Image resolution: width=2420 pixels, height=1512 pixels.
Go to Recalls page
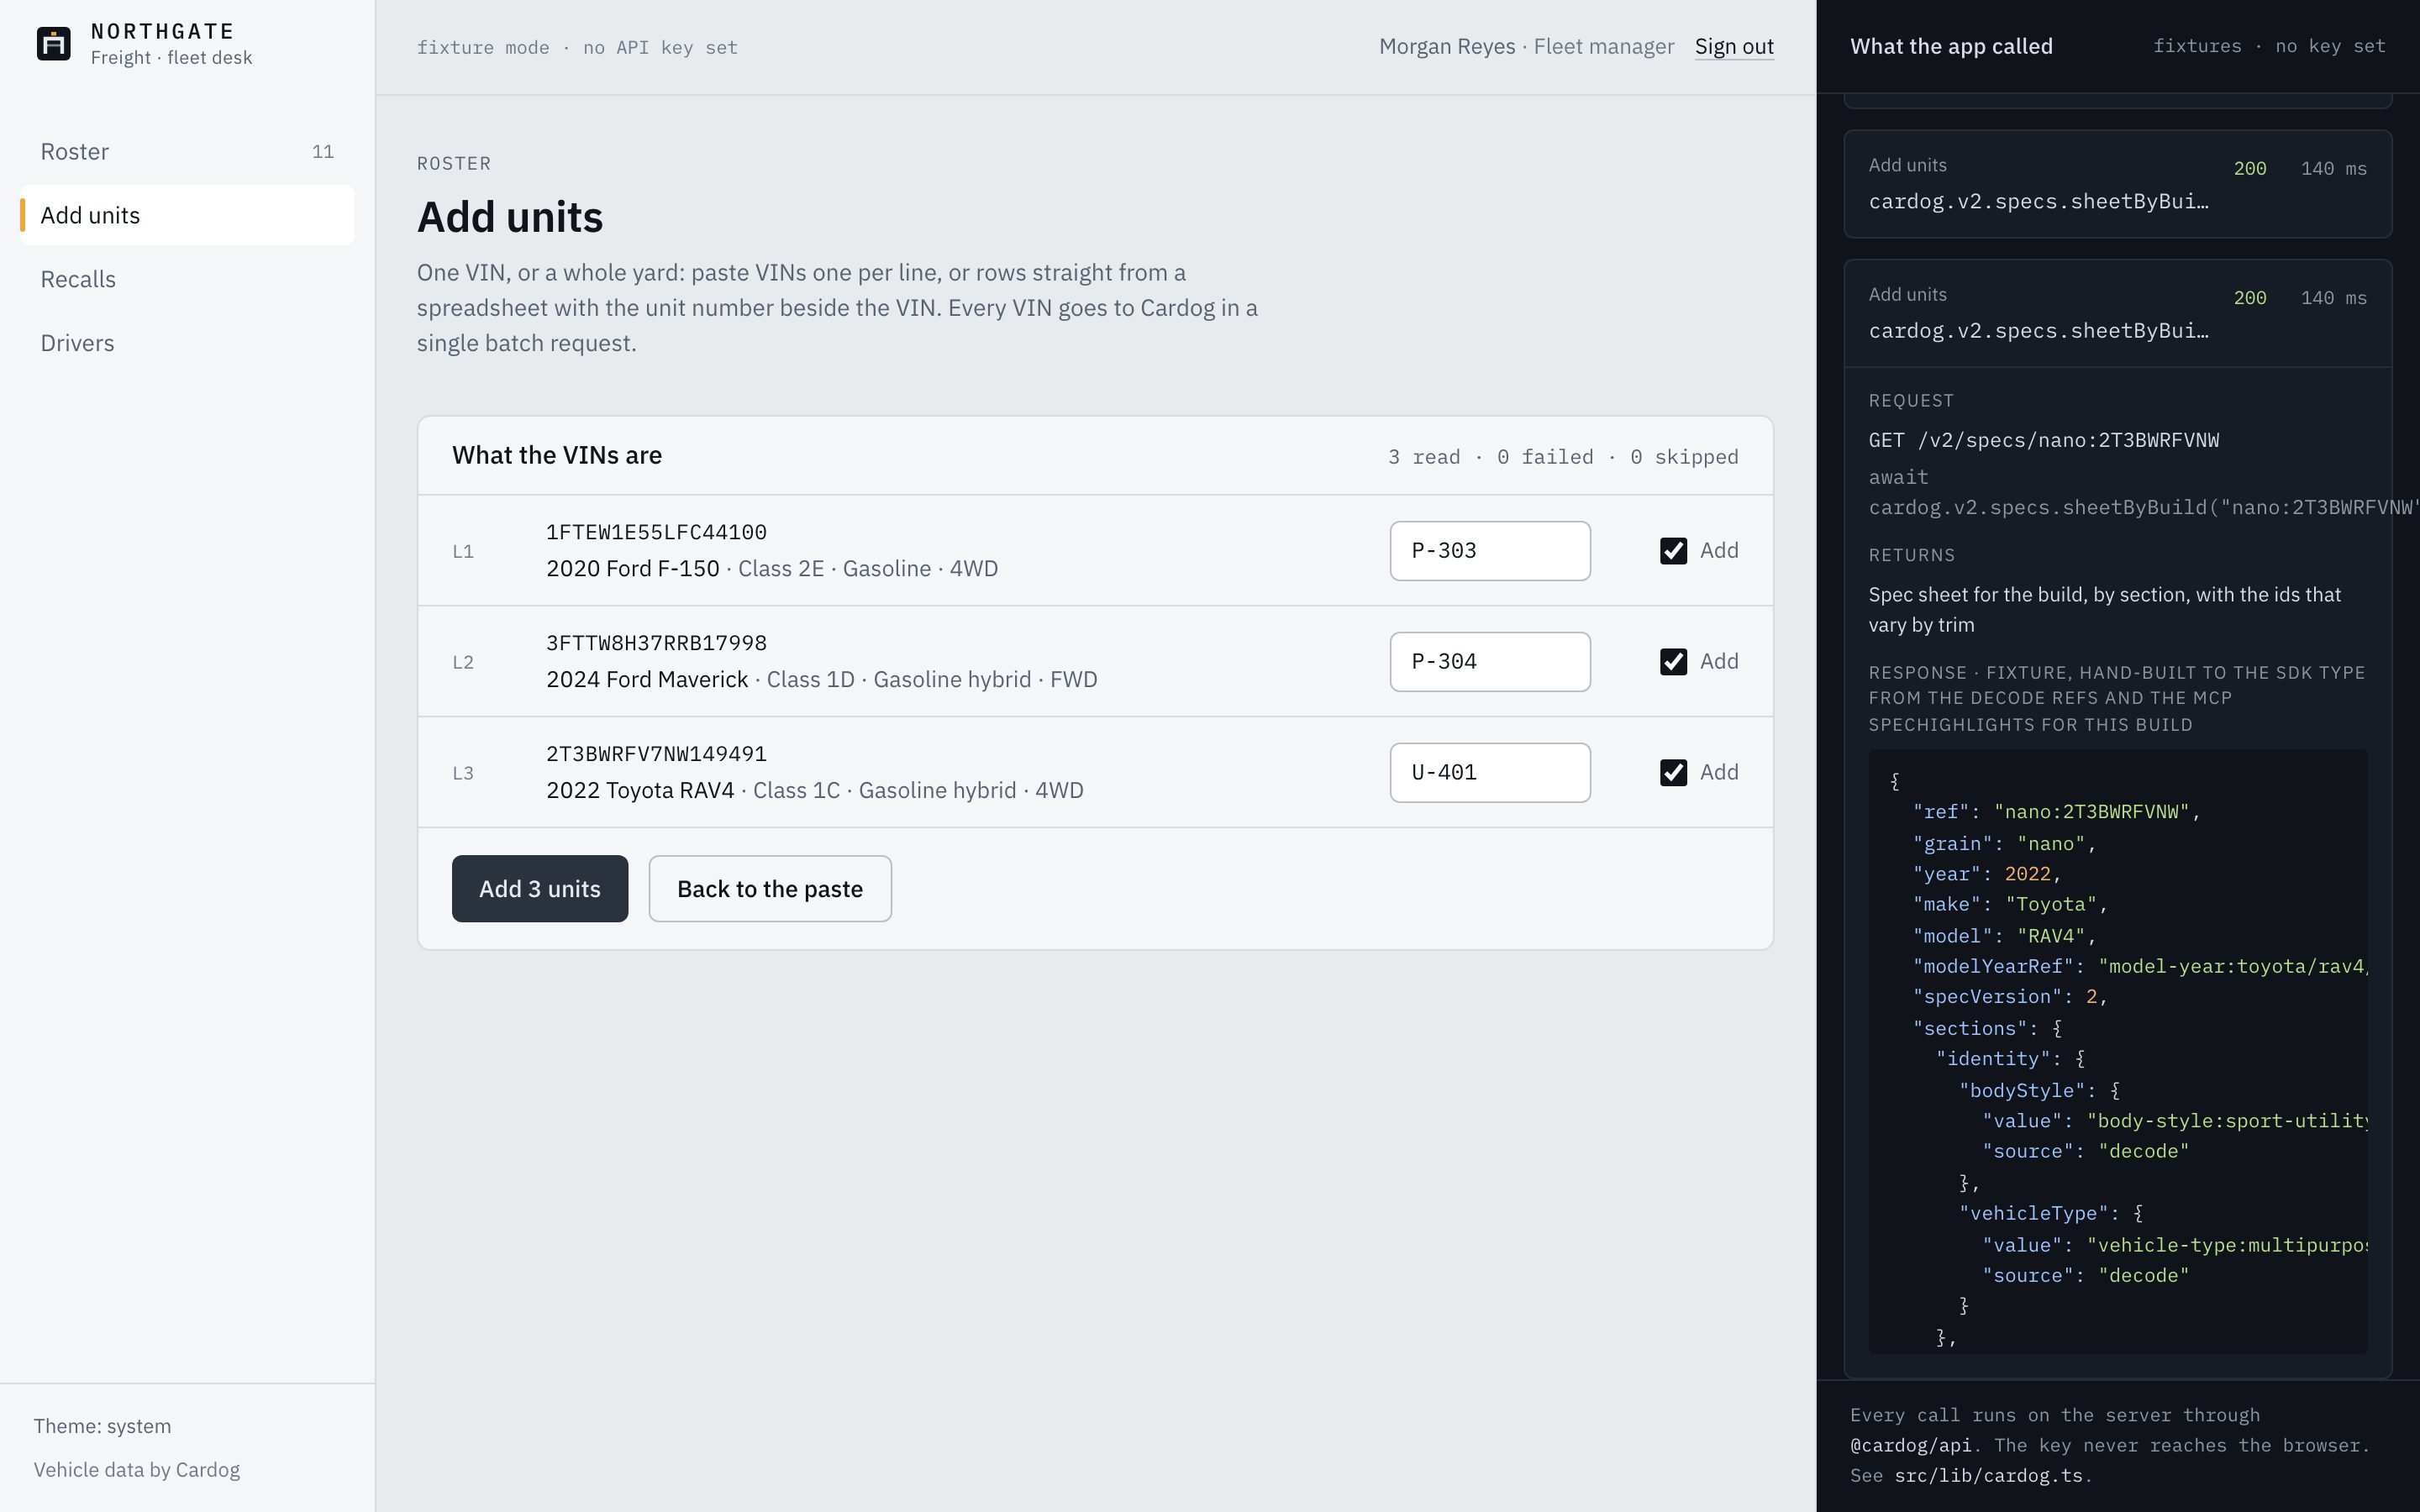(187, 279)
